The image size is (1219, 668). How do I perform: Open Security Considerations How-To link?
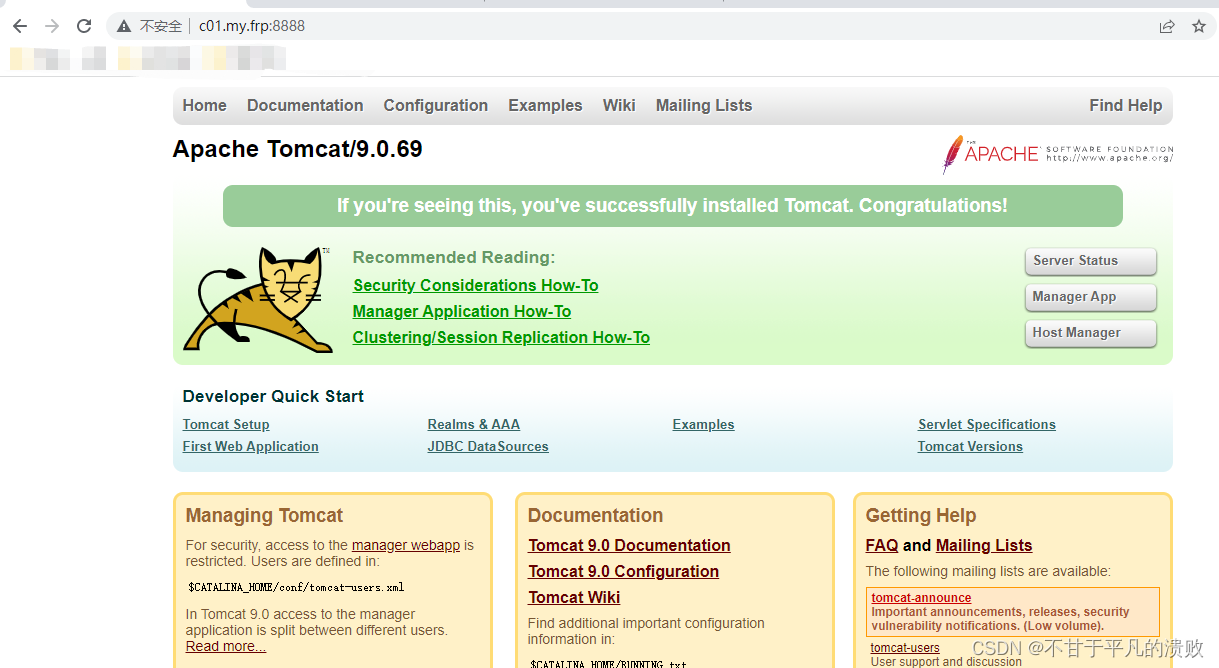coord(476,285)
